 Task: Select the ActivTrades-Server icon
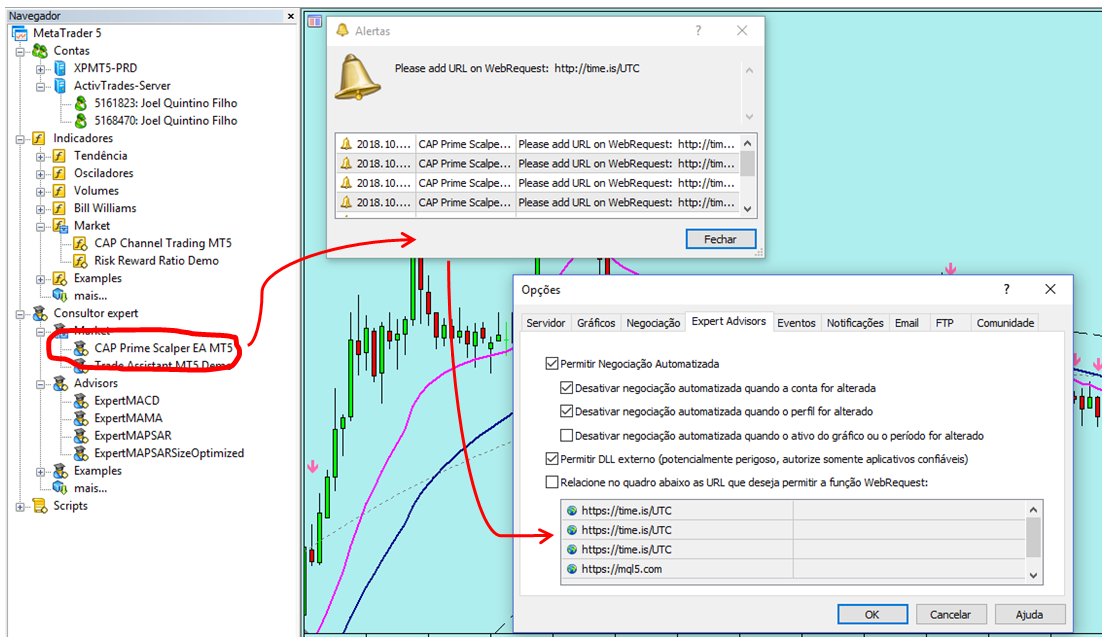click(x=61, y=86)
